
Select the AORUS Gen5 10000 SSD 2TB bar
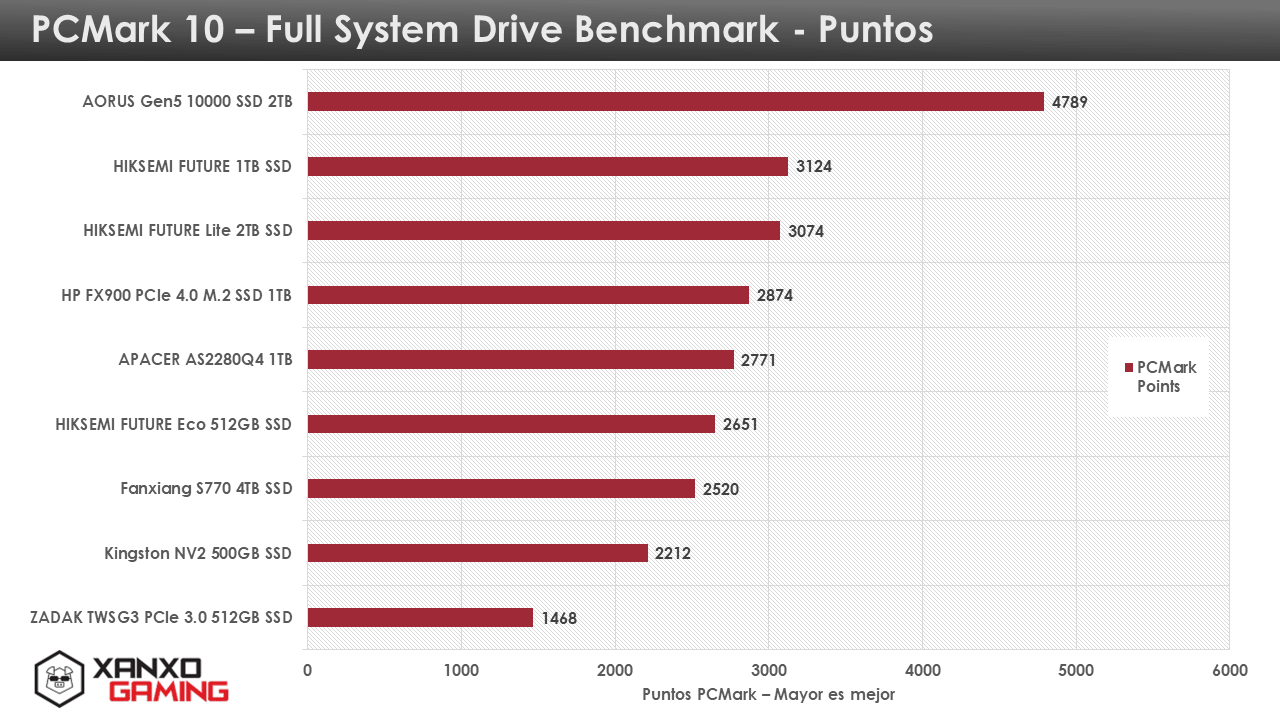(x=675, y=102)
